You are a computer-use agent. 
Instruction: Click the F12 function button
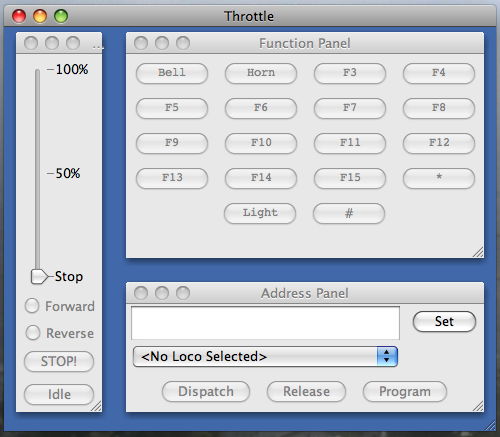439,143
